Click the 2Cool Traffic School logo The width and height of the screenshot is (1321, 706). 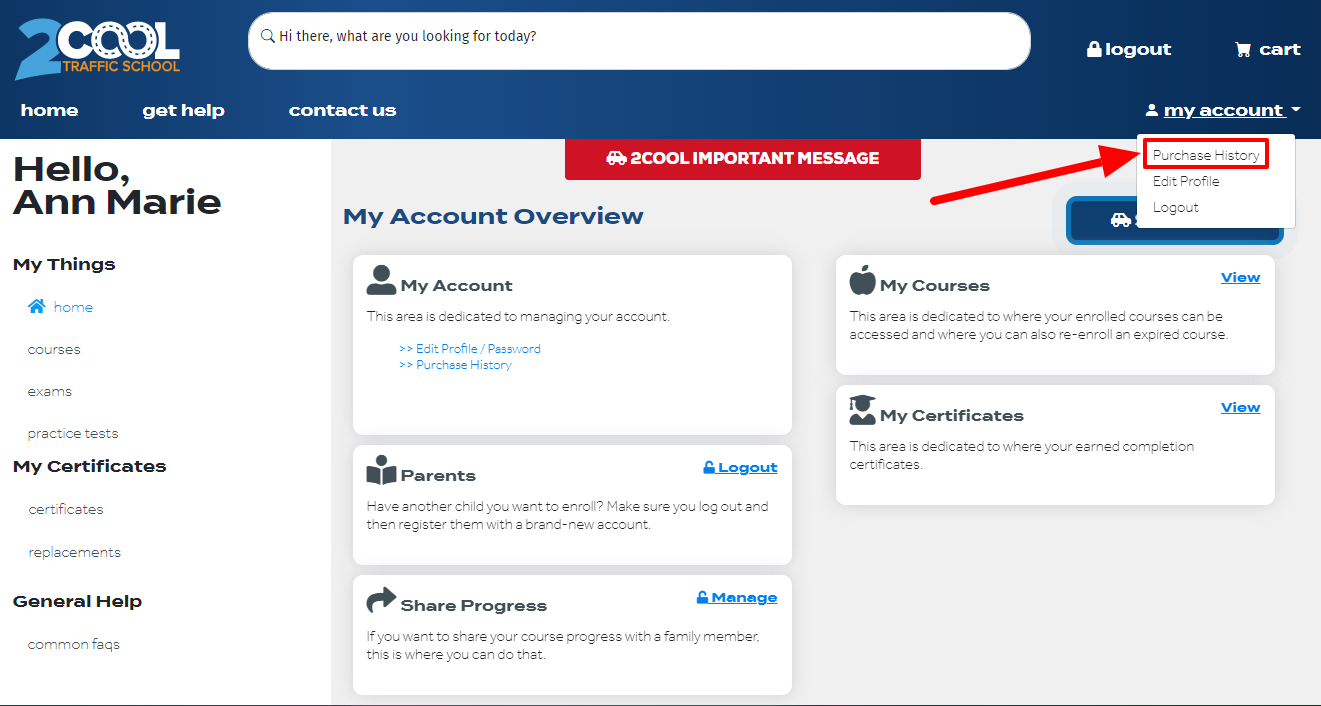click(98, 48)
